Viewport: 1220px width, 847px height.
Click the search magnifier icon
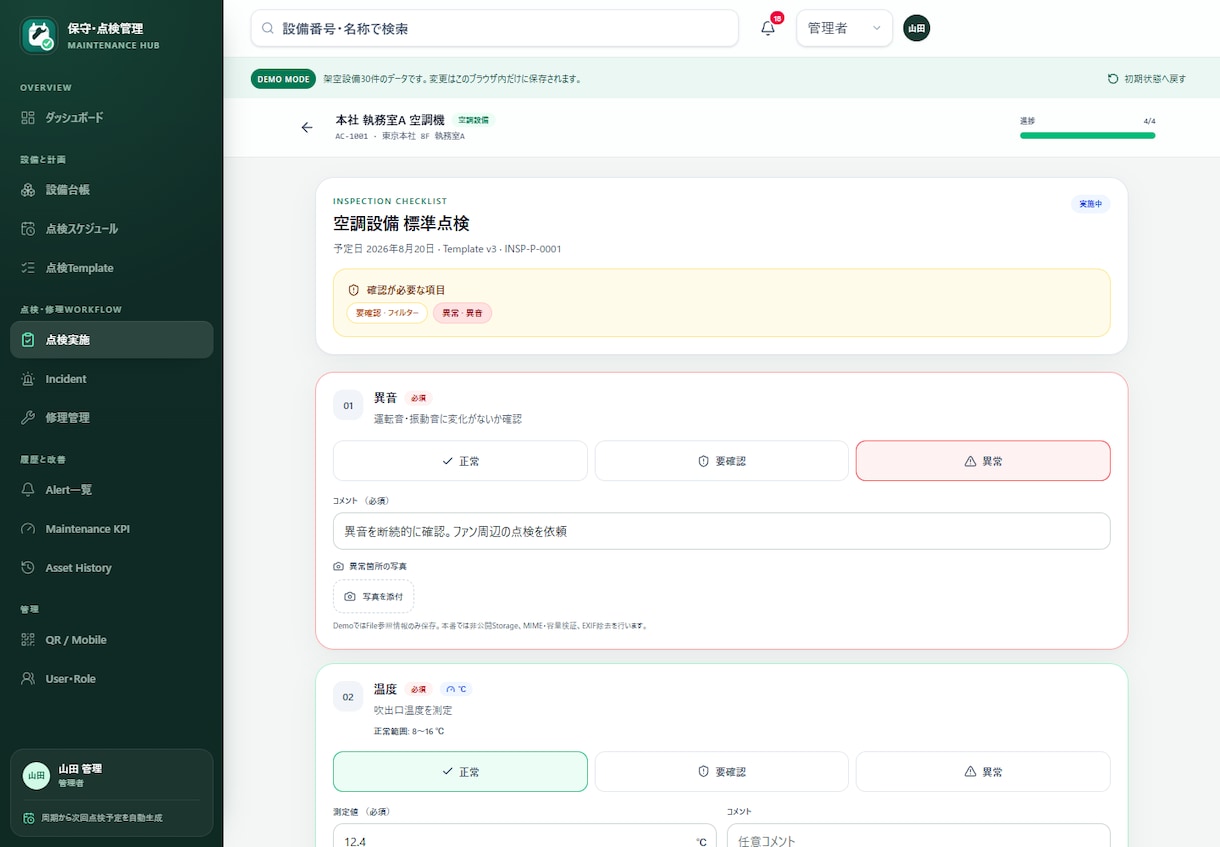click(268, 28)
